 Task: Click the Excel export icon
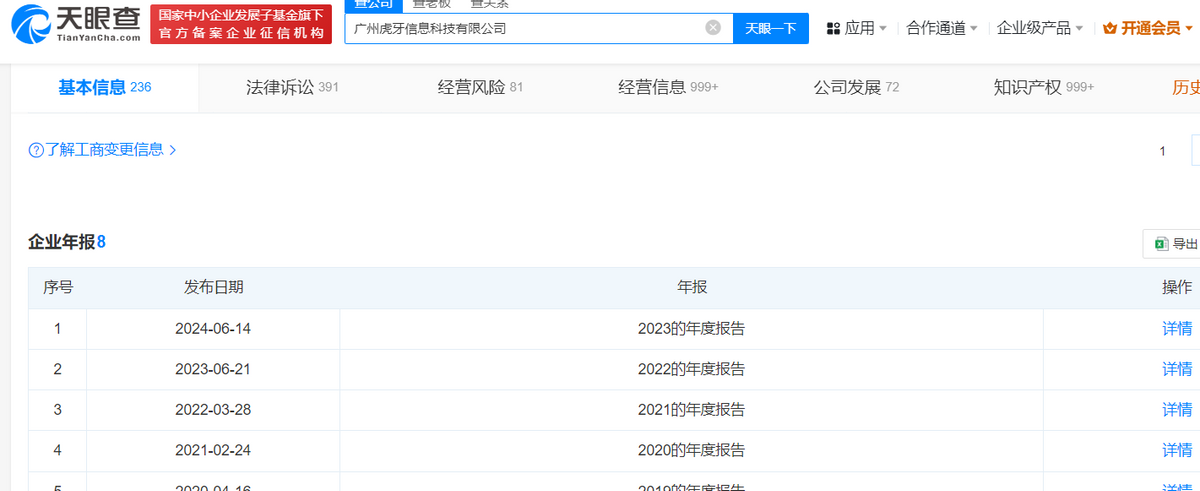point(1161,244)
